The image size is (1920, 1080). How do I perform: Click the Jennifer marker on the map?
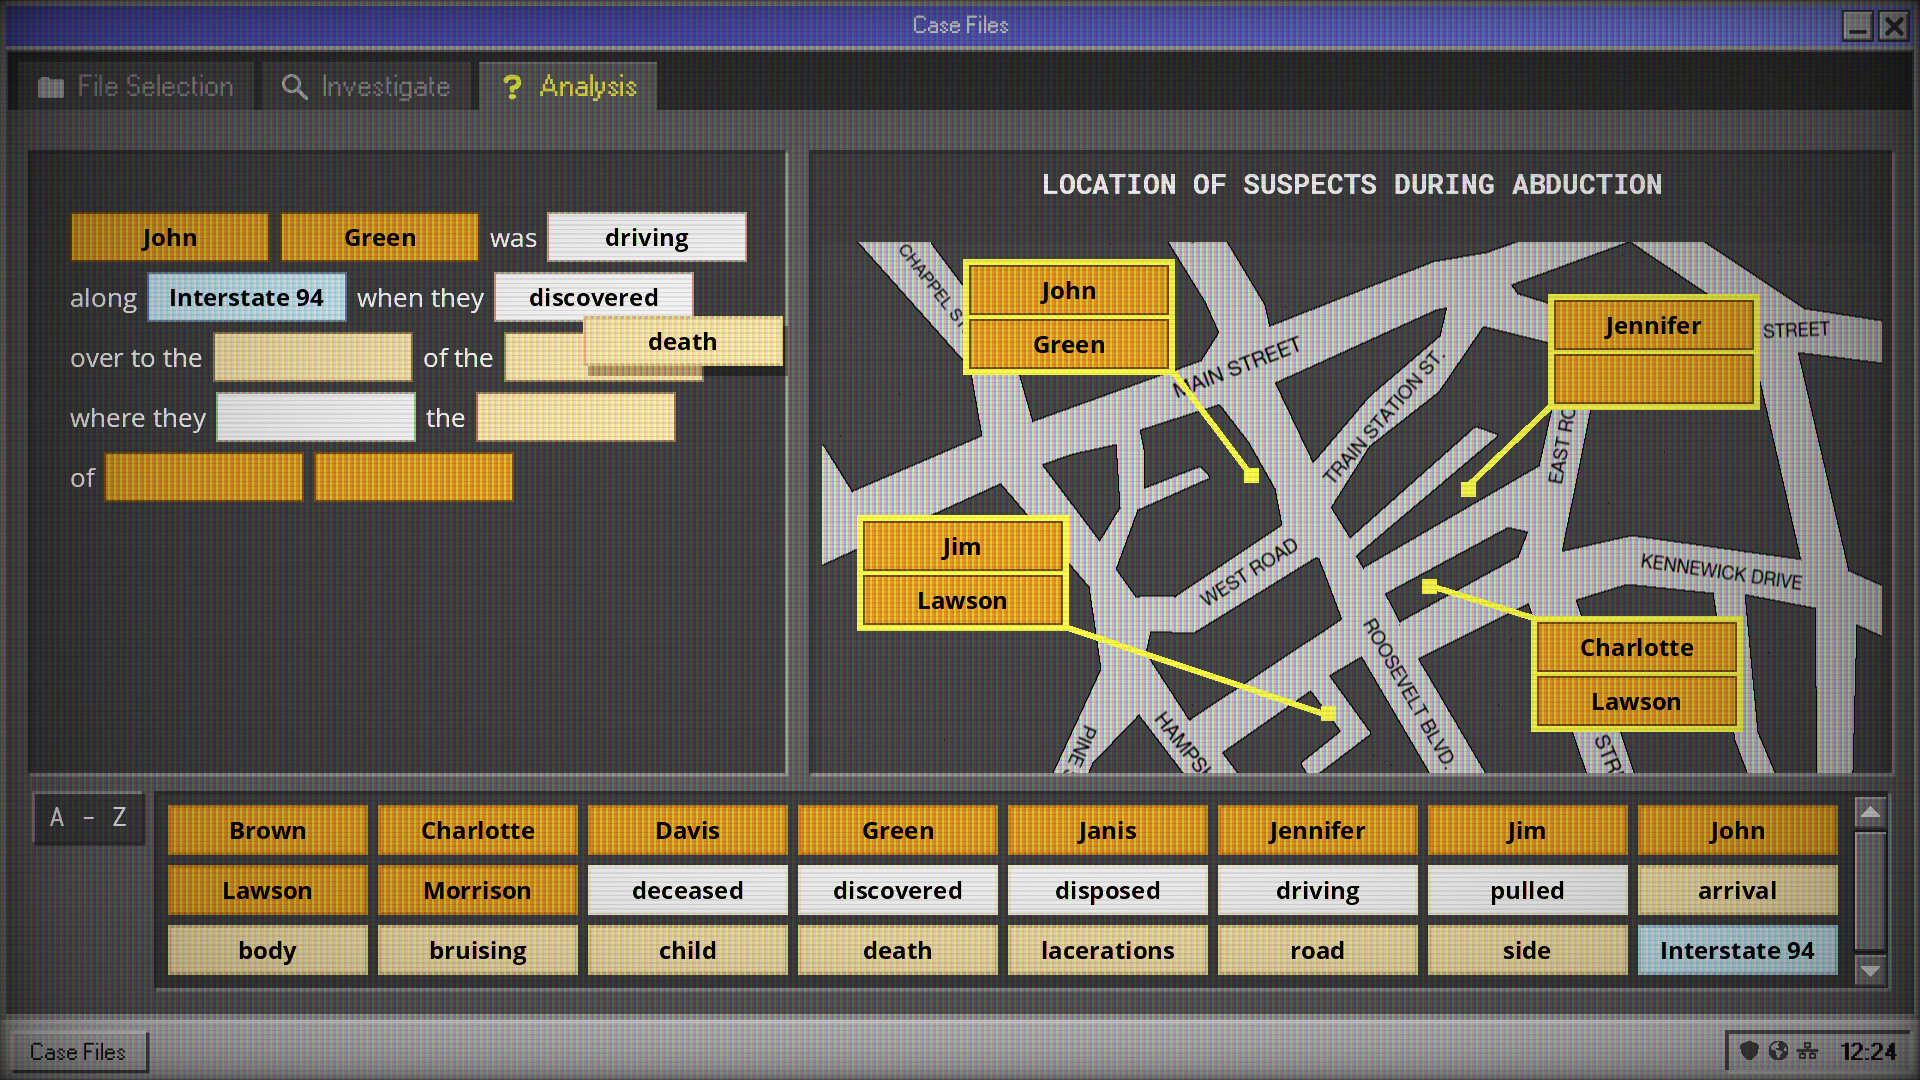coord(1651,325)
